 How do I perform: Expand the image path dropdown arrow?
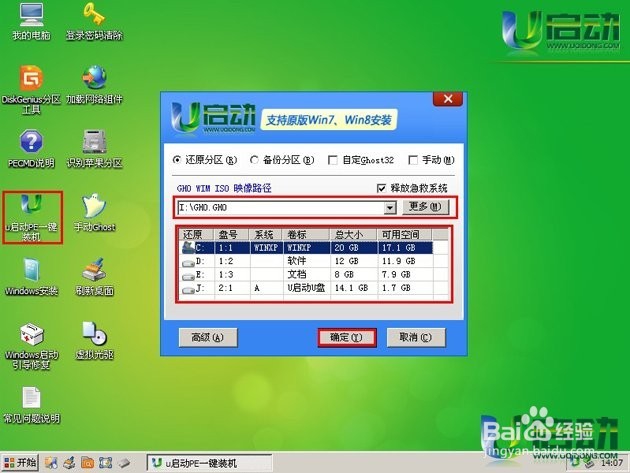pyautogui.click(x=390, y=208)
